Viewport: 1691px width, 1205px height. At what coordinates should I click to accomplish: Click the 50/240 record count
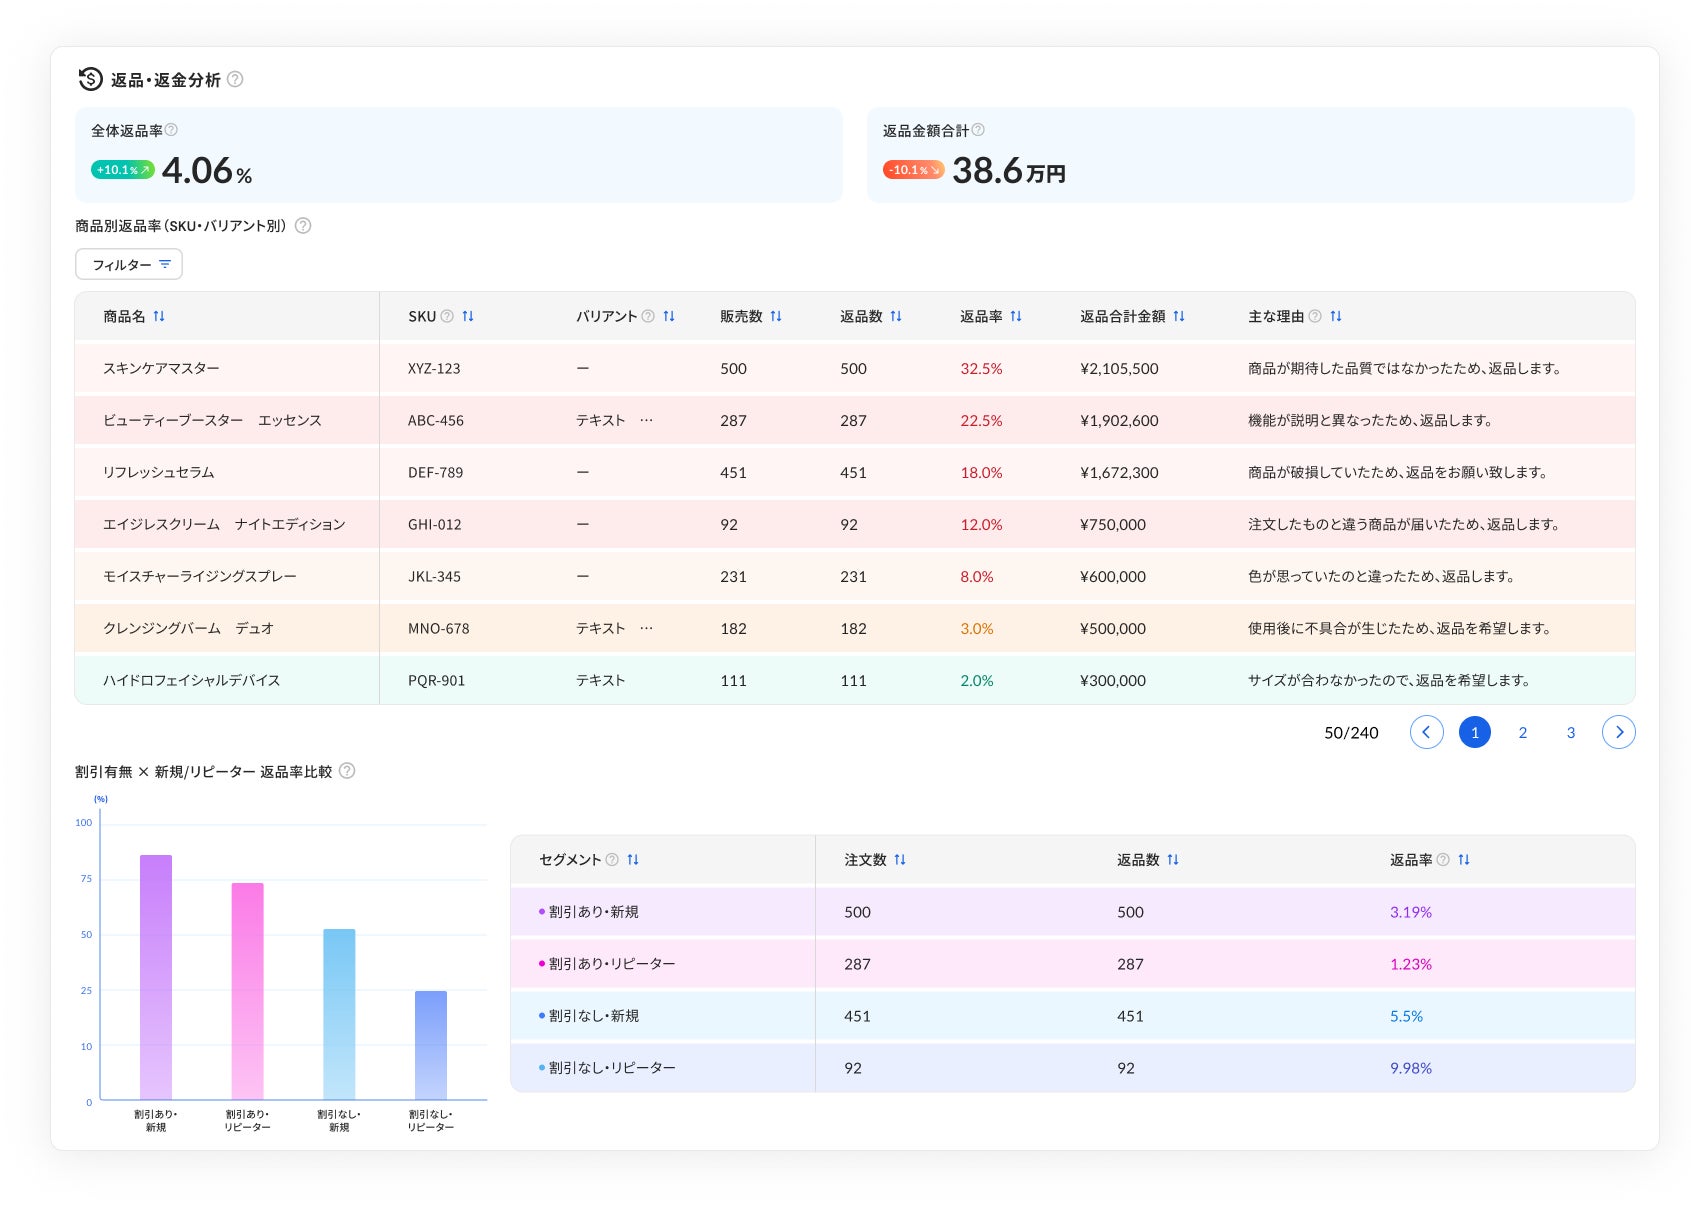click(x=1351, y=733)
